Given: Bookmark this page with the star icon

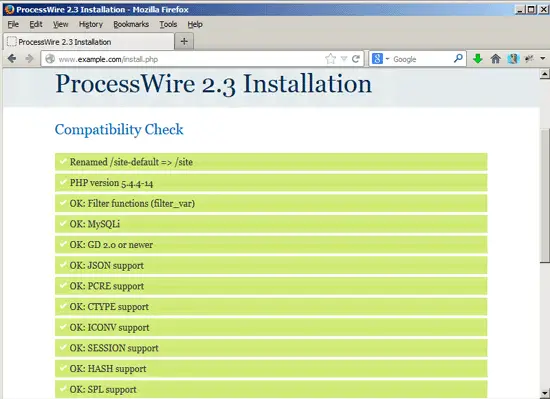Looking at the screenshot, I should 330,59.
